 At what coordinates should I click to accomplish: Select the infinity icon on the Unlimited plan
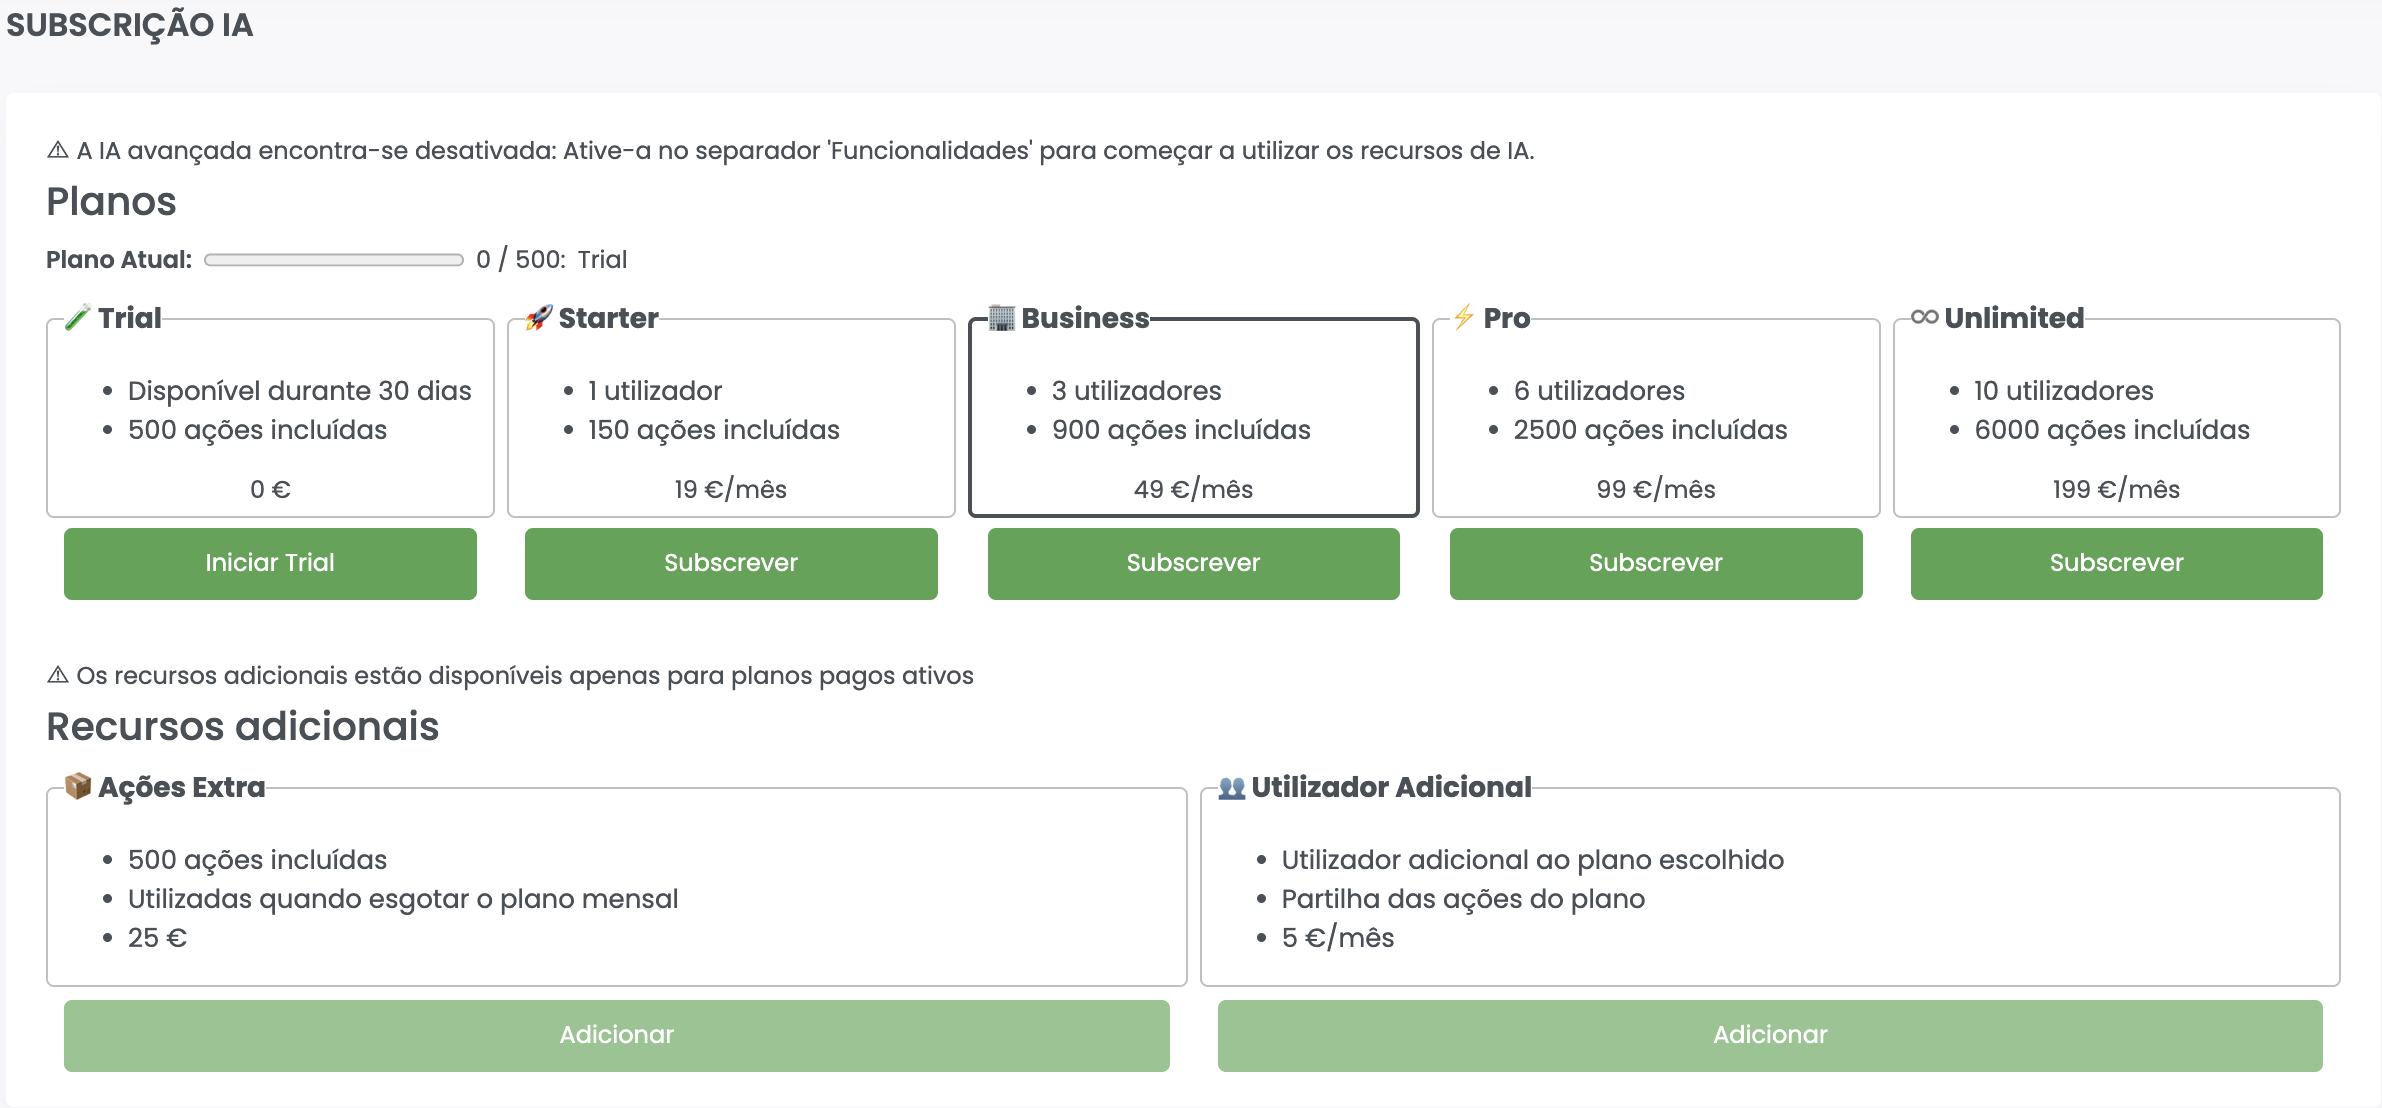pyautogui.click(x=1926, y=318)
